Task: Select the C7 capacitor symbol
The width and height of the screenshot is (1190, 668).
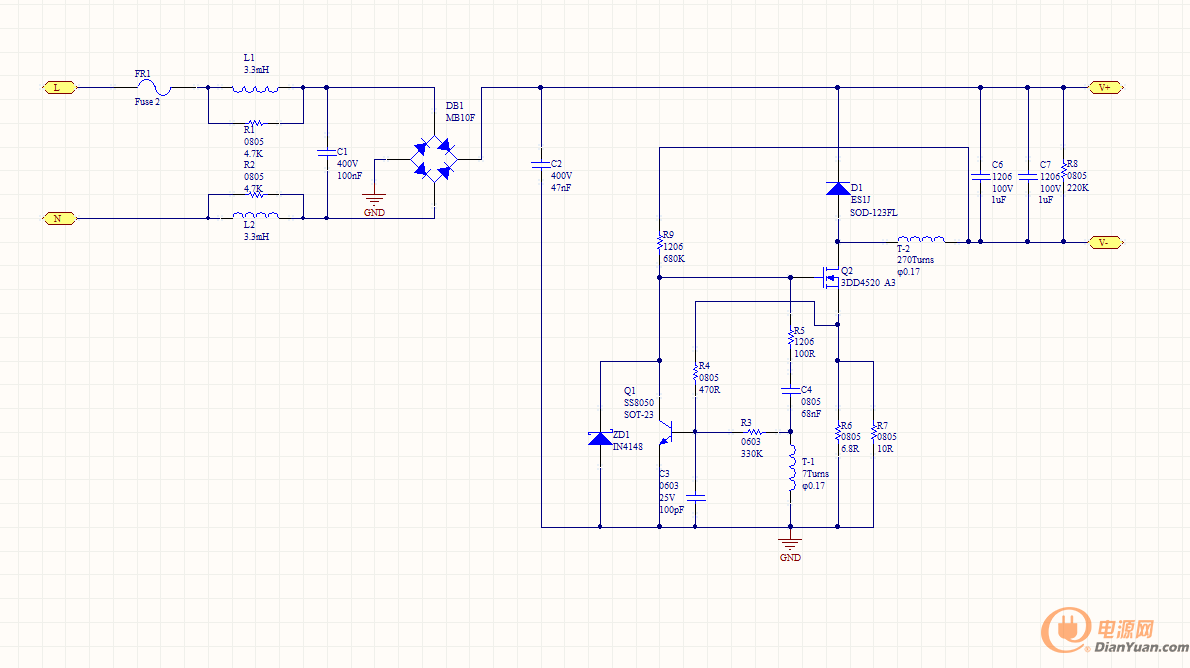Action: coord(1027,176)
